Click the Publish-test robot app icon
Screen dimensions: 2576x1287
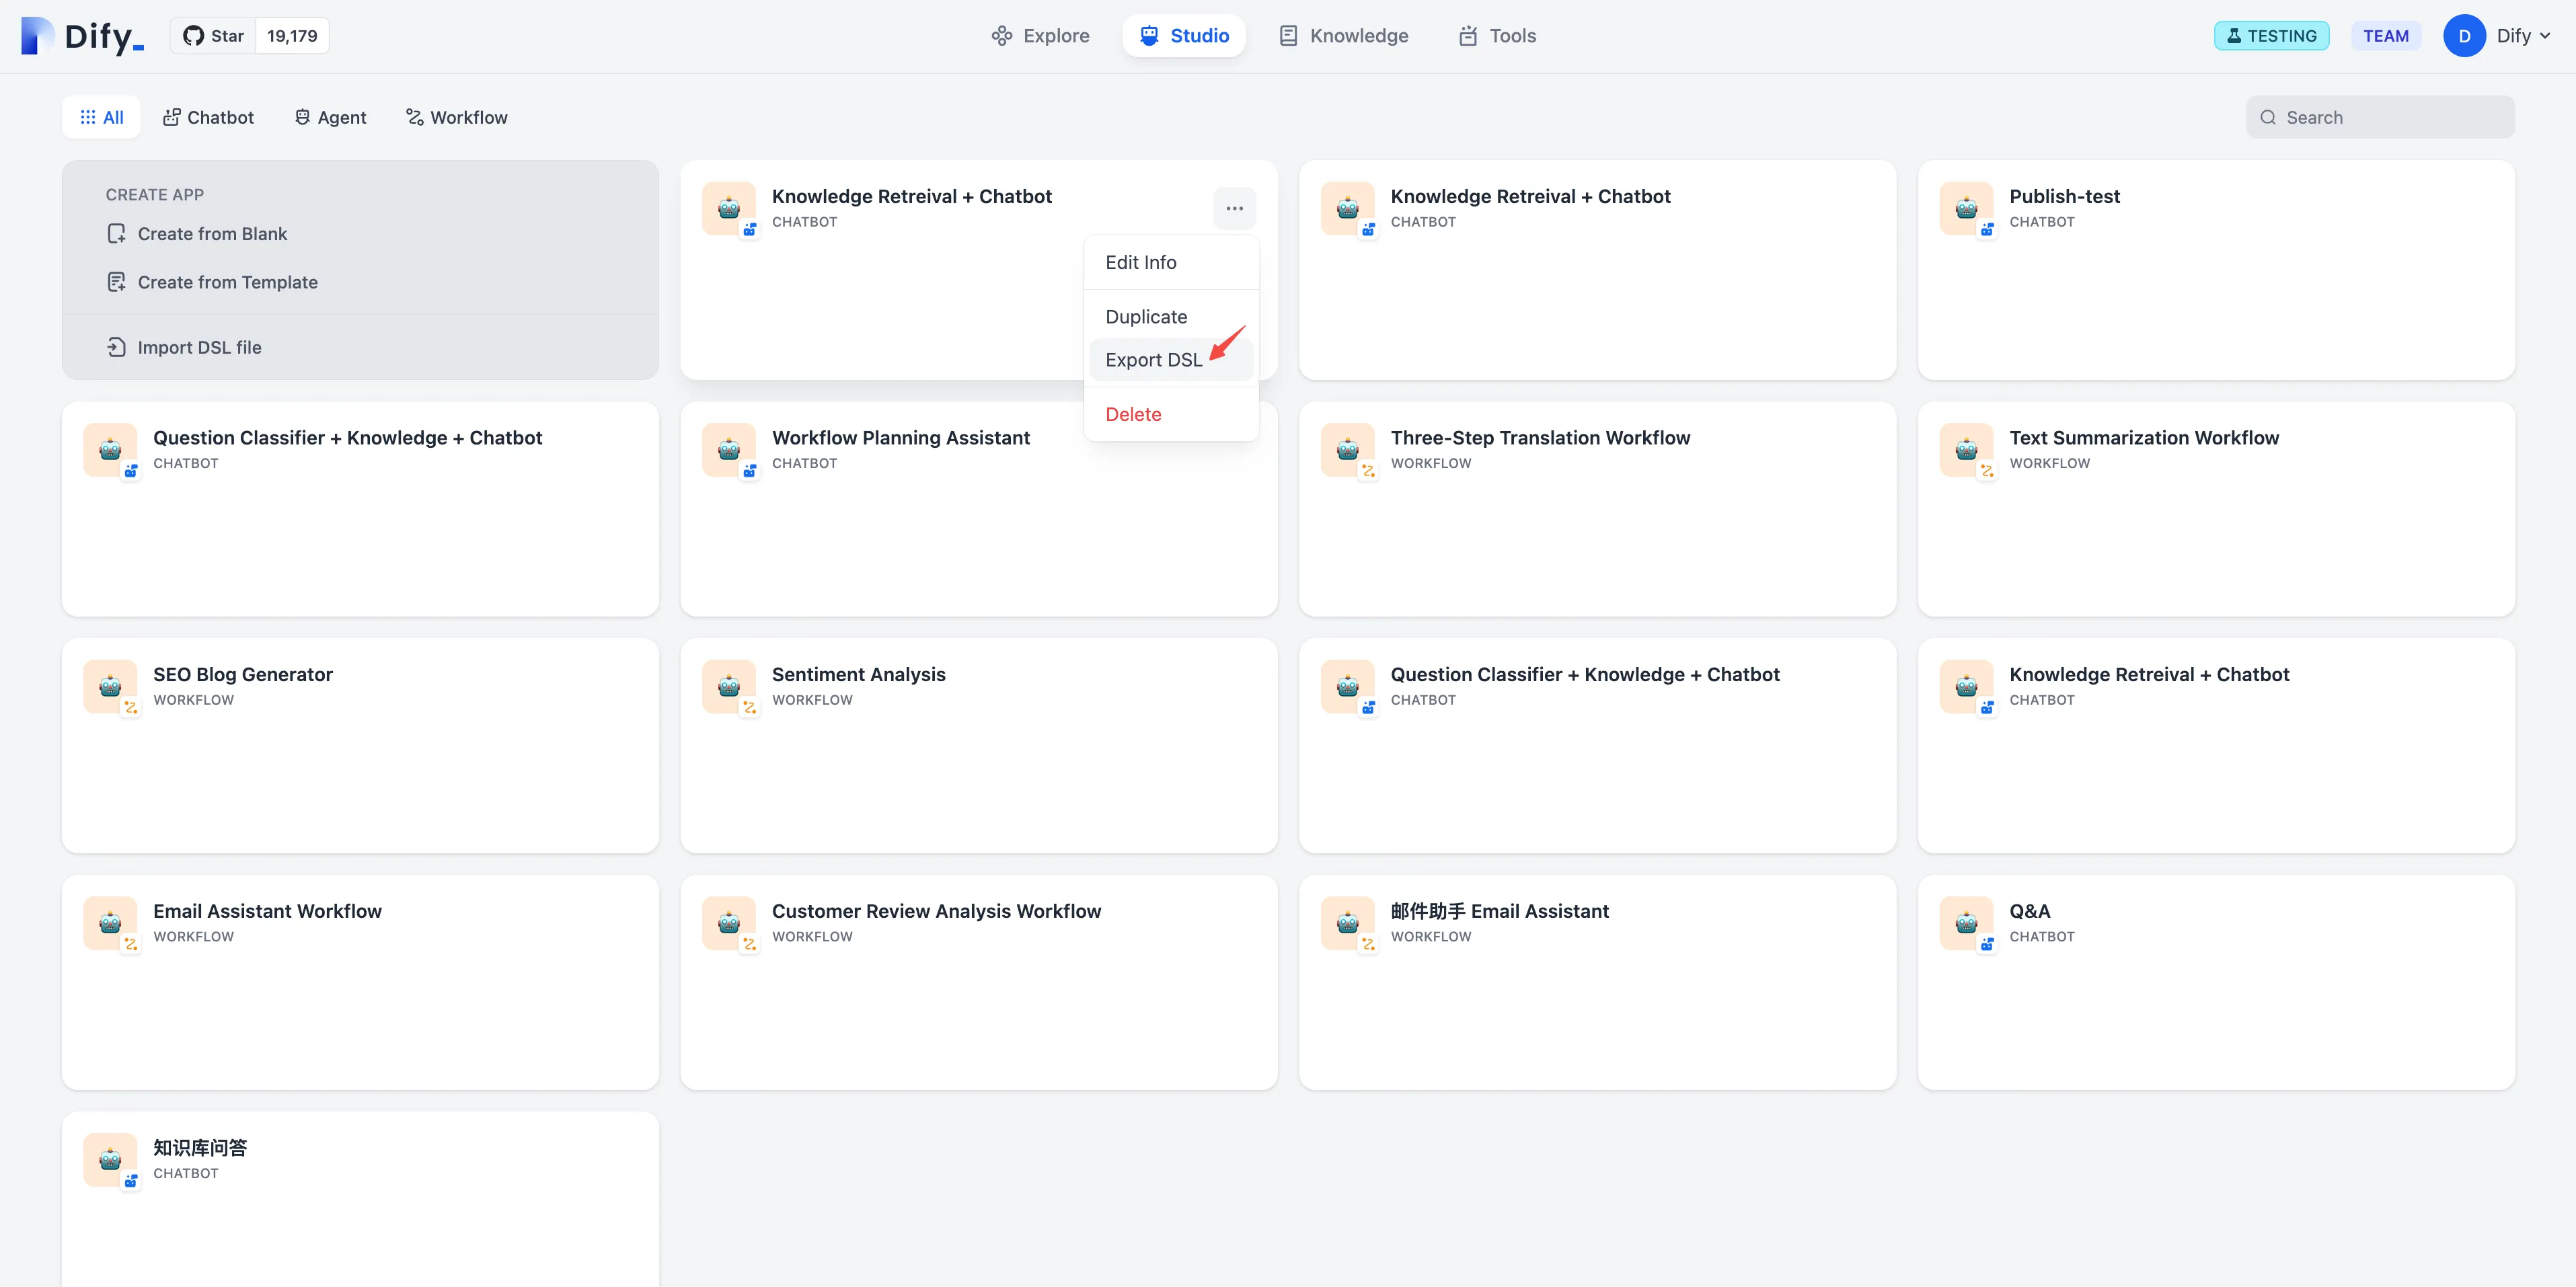1966,208
